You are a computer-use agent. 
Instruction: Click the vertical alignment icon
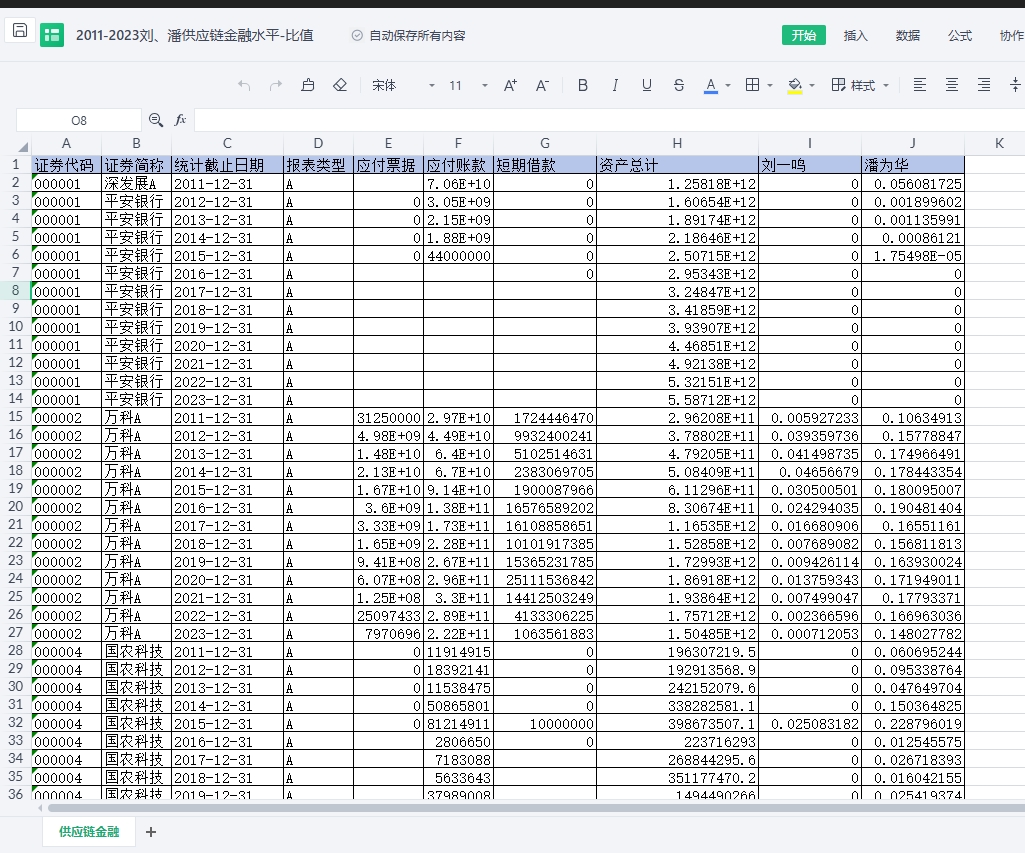coord(1015,85)
